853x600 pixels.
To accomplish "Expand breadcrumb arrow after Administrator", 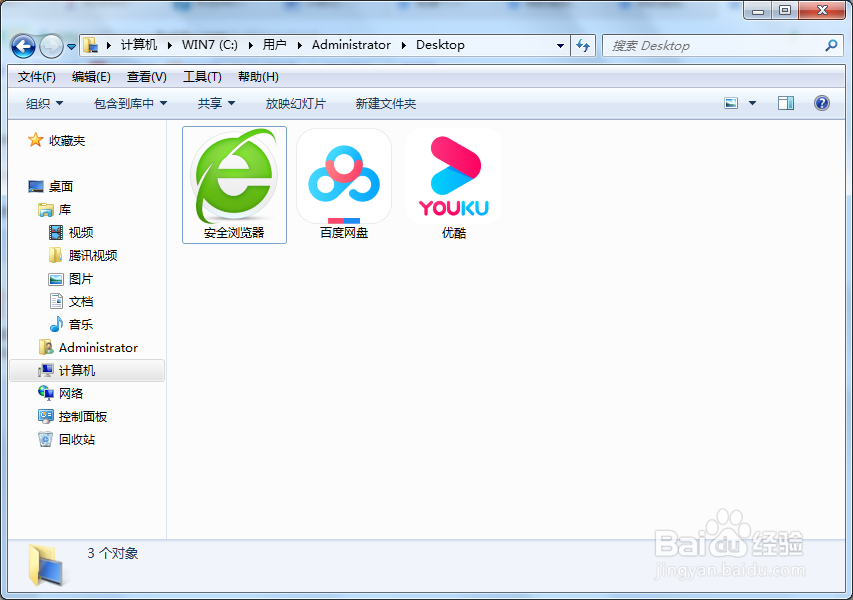I will click(x=404, y=45).
